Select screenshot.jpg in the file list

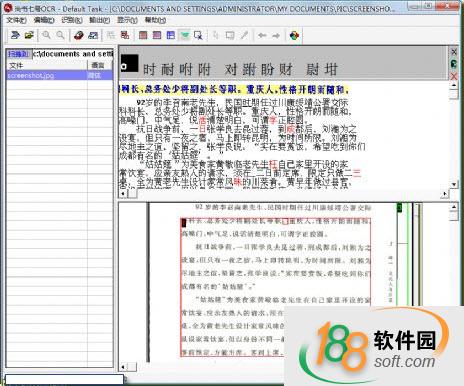pyautogui.click(x=60, y=75)
